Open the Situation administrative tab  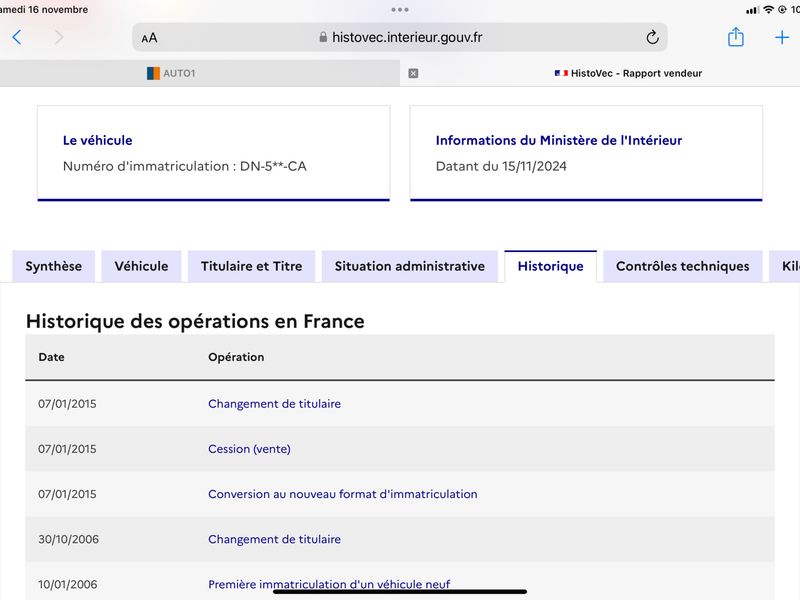click(410, 266)
